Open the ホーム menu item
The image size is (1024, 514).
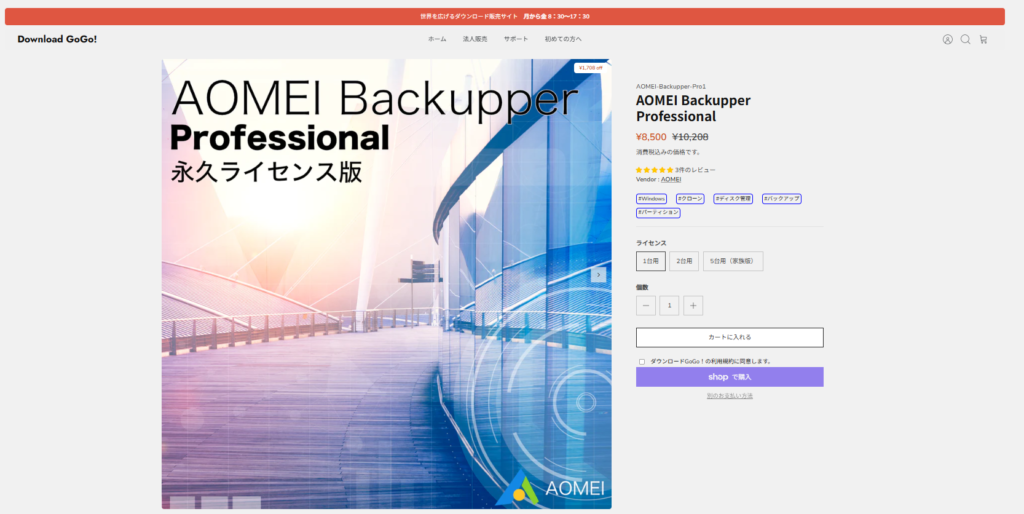[x=438, y=39]
